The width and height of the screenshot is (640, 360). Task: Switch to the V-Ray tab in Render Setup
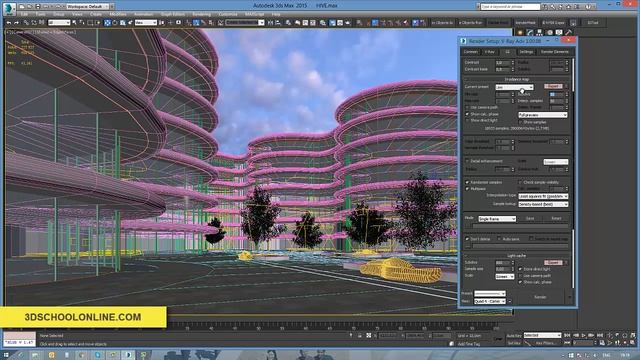click(490, 52)
